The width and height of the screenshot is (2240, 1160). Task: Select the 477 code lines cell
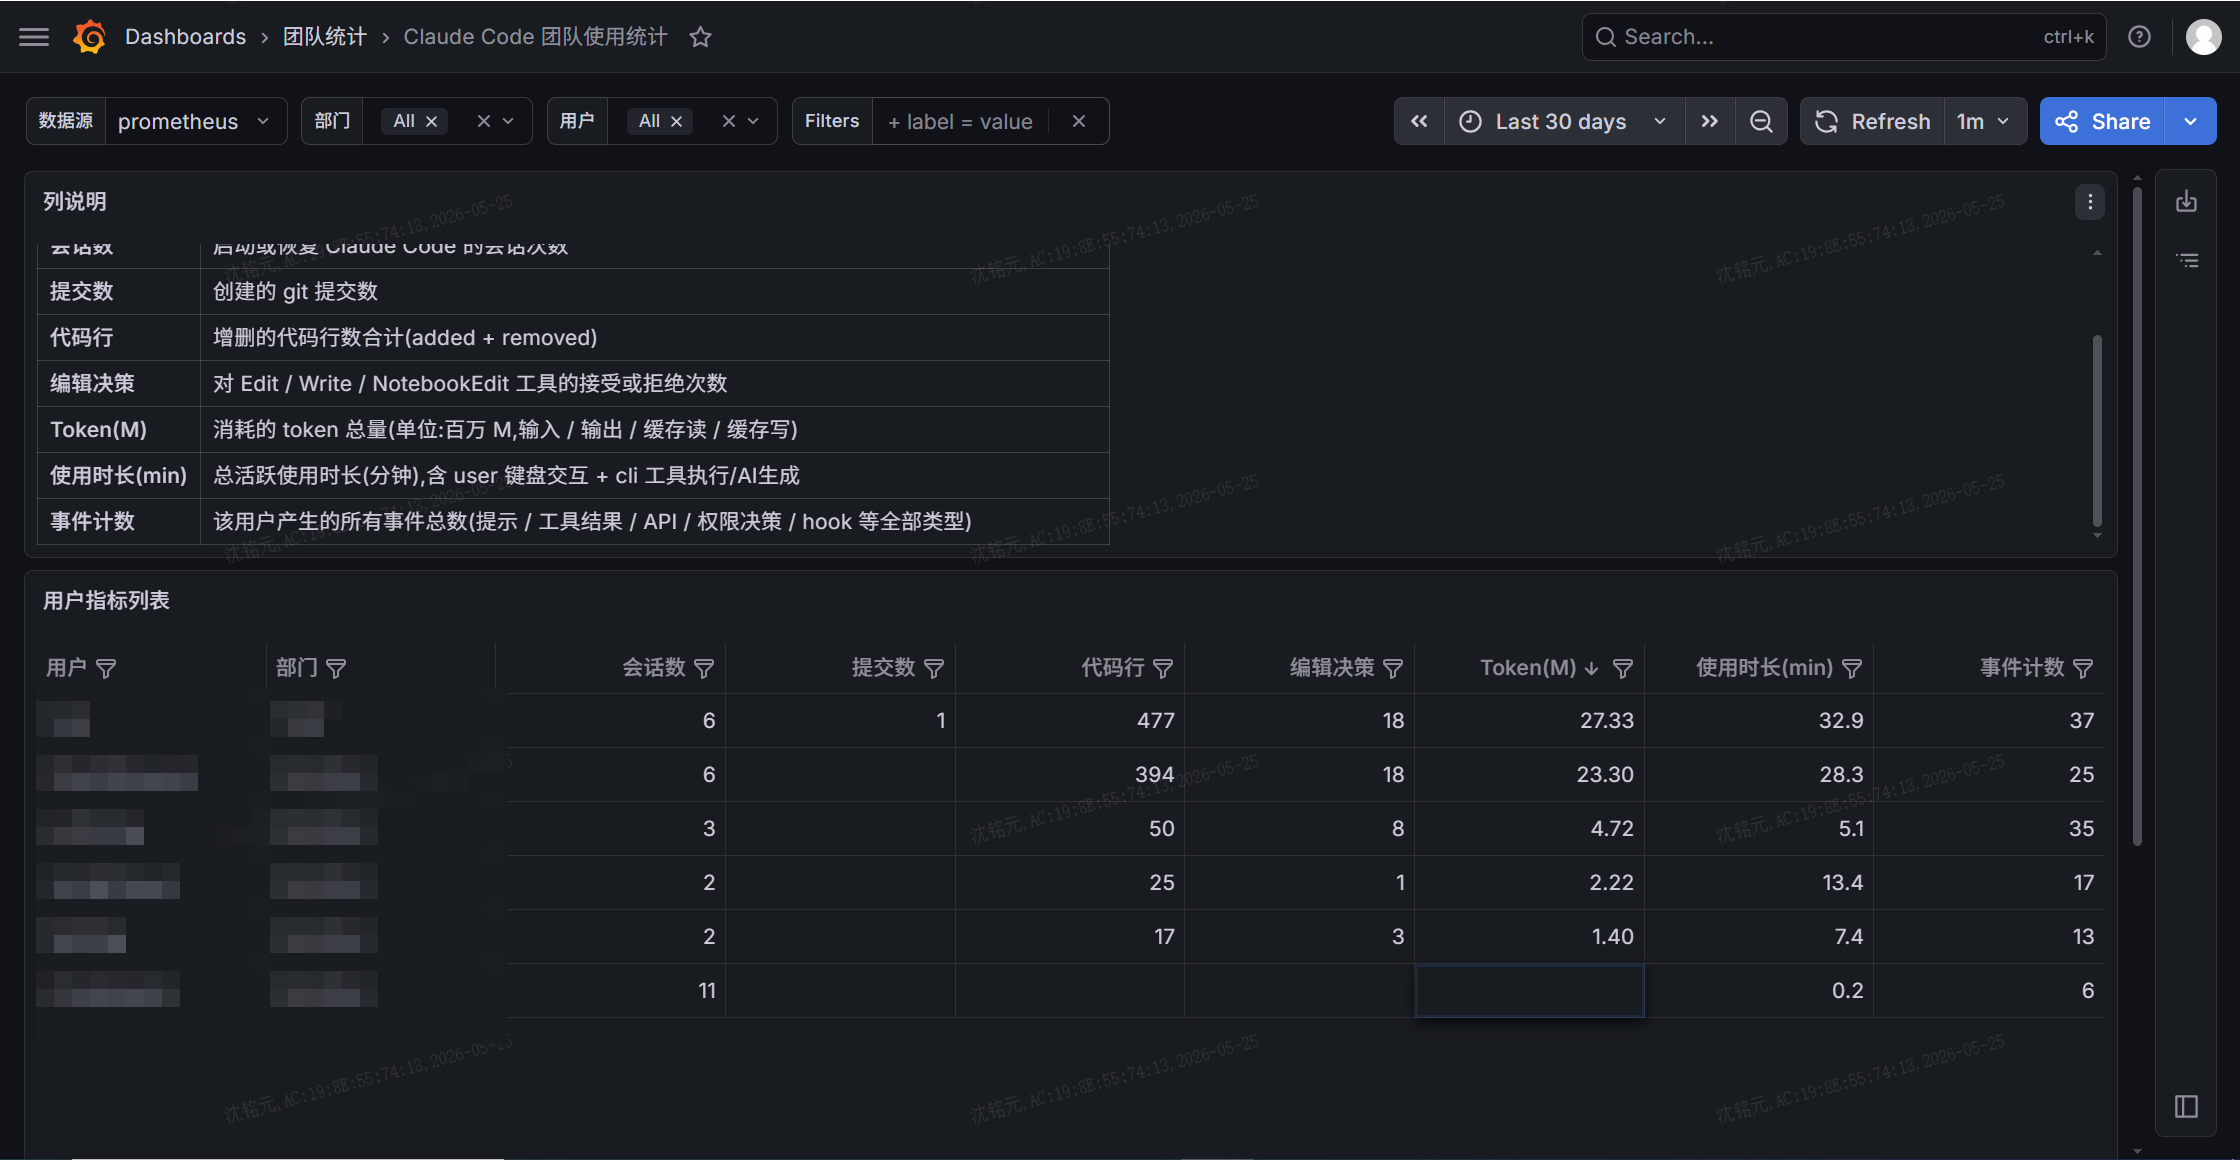pos(1069,721)
